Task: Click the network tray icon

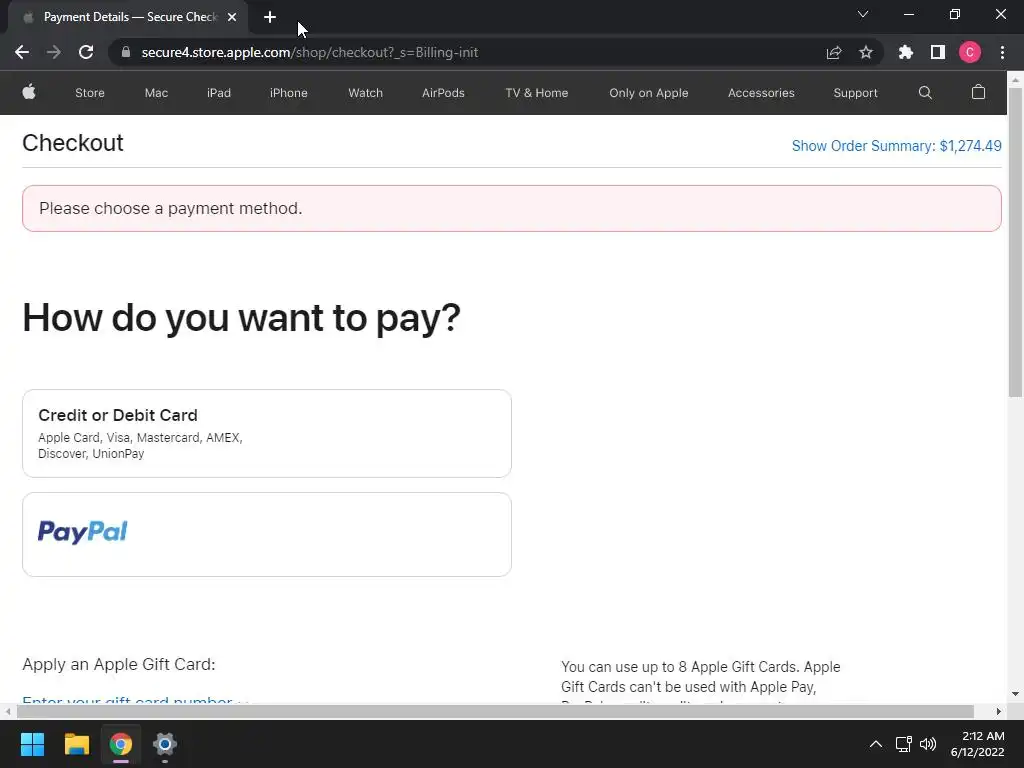Action: [903, 744]
